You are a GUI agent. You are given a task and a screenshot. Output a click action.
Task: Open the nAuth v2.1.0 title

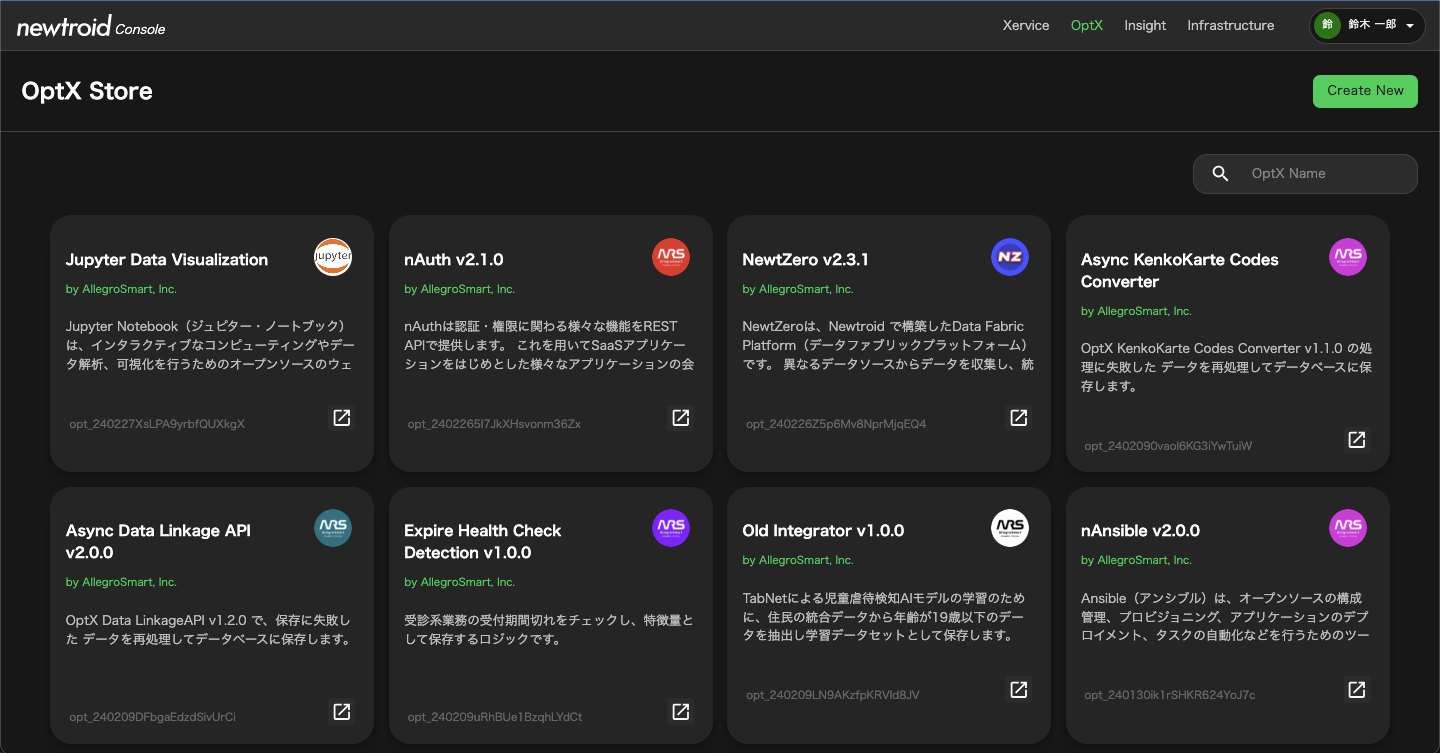(x=454, y=259)
